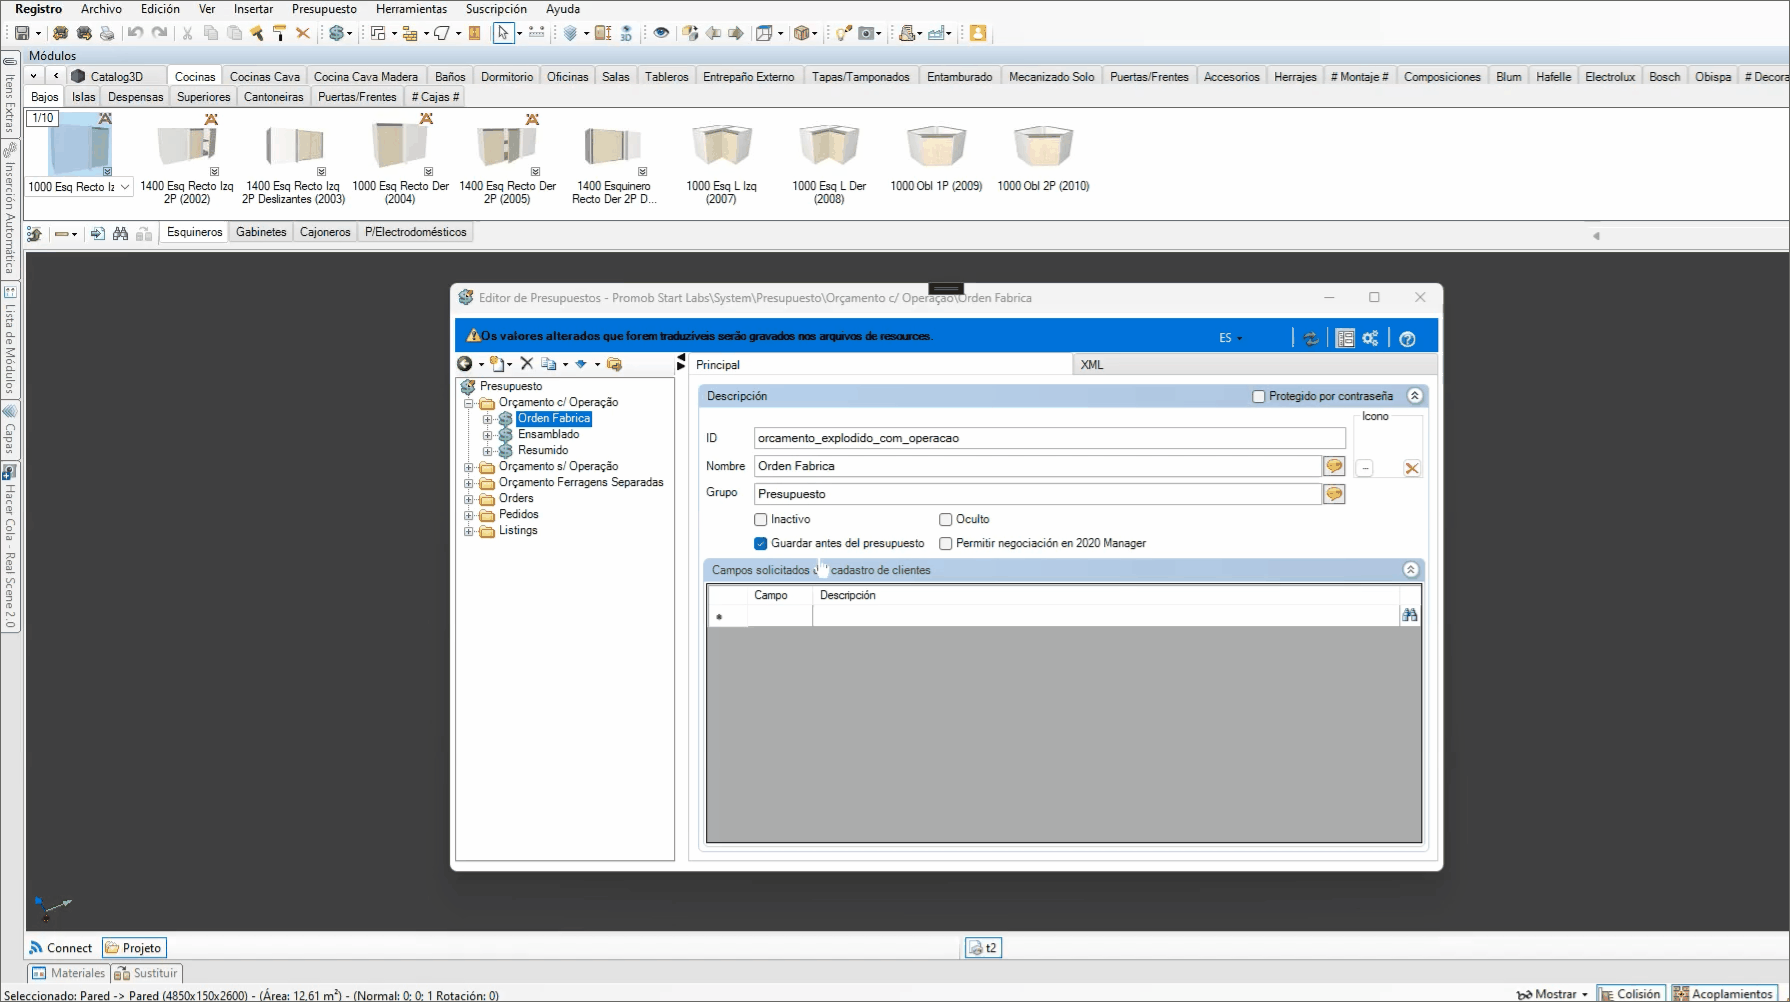Click the Save icon in main toolbar
Screen dimensions: 1790x1002
pos(21,33)
